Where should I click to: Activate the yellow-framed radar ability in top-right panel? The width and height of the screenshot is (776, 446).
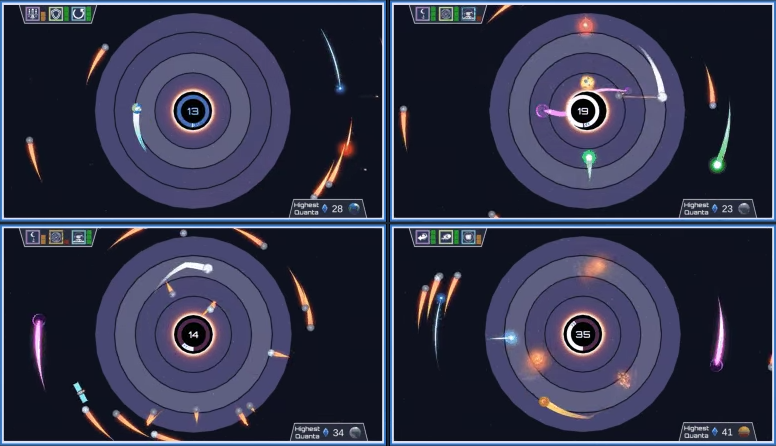[445, 14]
